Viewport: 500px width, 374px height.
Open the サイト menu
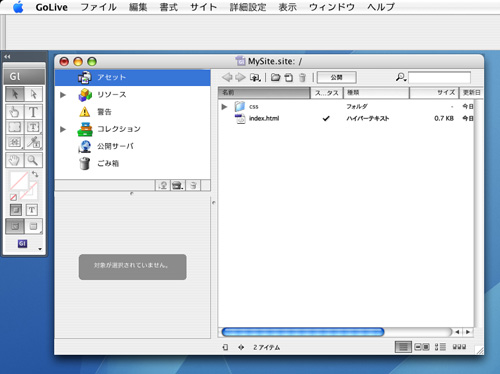pyautogui.click(x=203, y=7)
